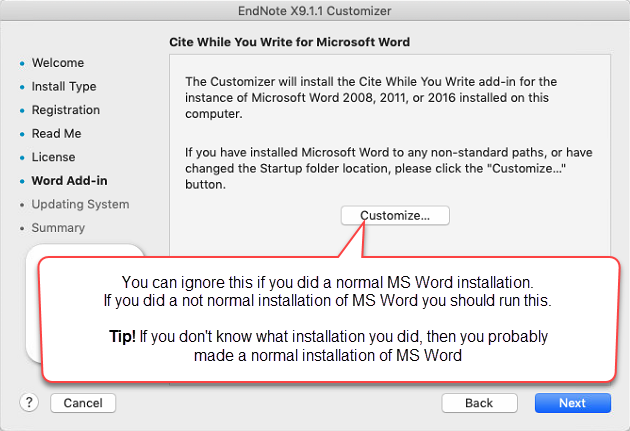
Task: Select the Install Type step
Action: click(64, 87)
